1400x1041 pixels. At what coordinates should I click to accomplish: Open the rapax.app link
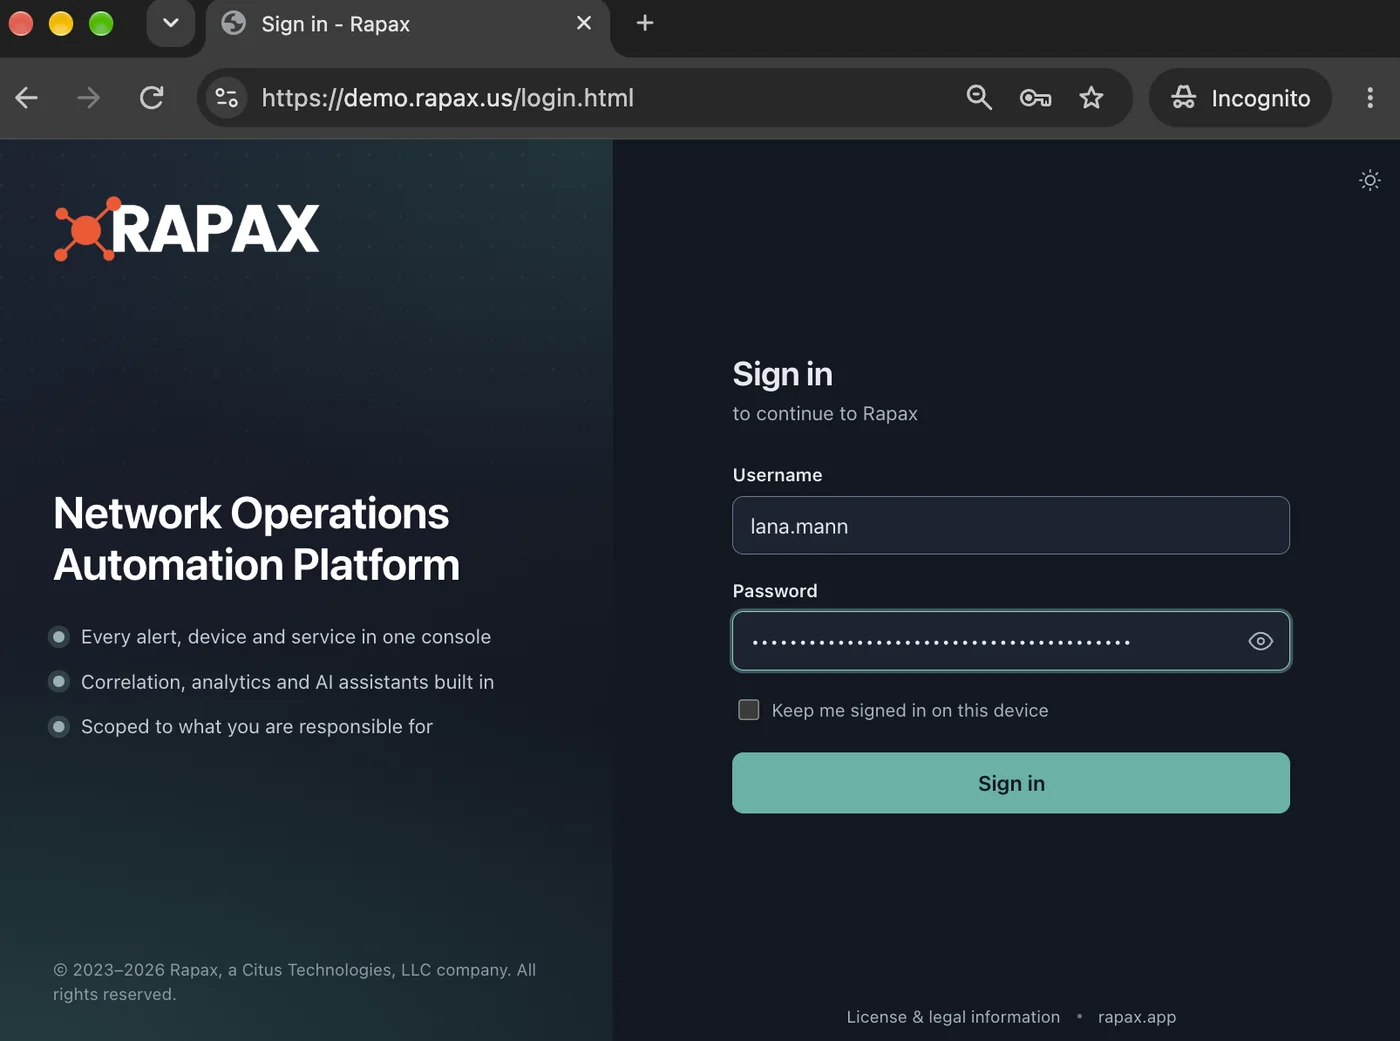coord(1137,1017)
